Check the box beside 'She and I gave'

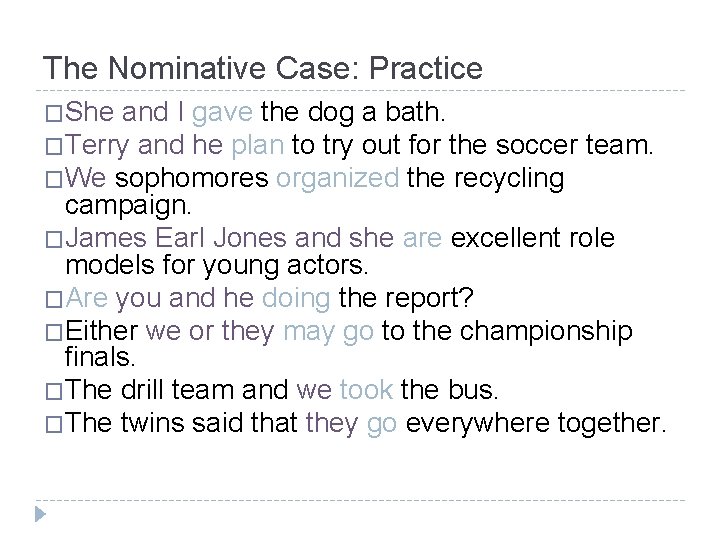pos(54,114)
